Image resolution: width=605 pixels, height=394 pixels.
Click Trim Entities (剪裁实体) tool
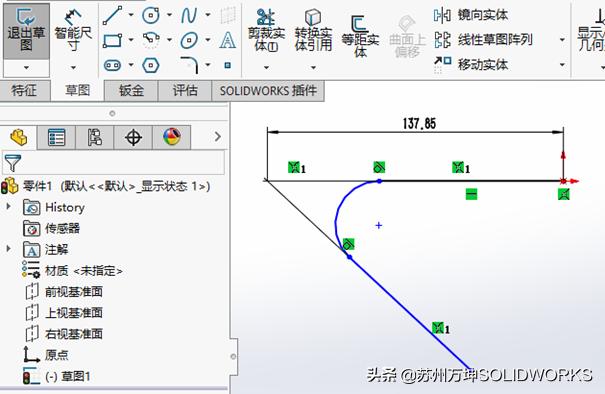(x=266, y=31)
